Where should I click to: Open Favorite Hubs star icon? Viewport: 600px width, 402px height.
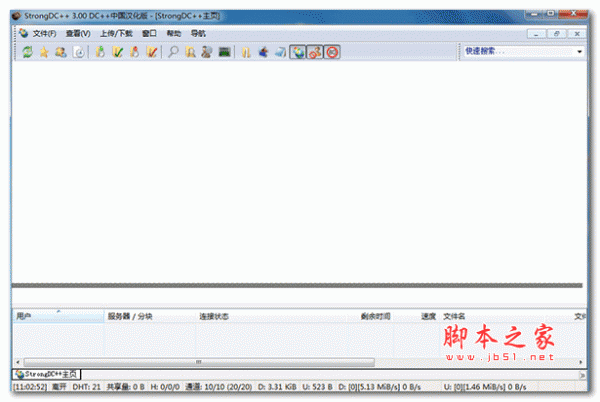click(44, 52)
